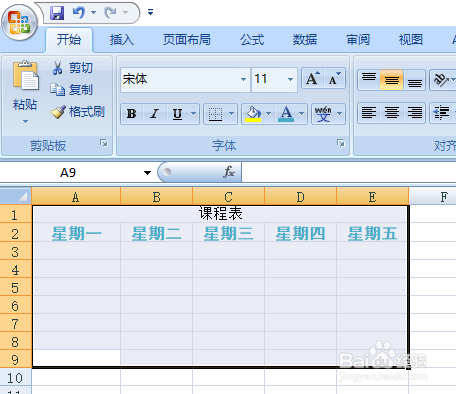Viewport: 456px width, 394px height.
Task: Open the 审阅 ribbon tab
Action: [358, 40]
